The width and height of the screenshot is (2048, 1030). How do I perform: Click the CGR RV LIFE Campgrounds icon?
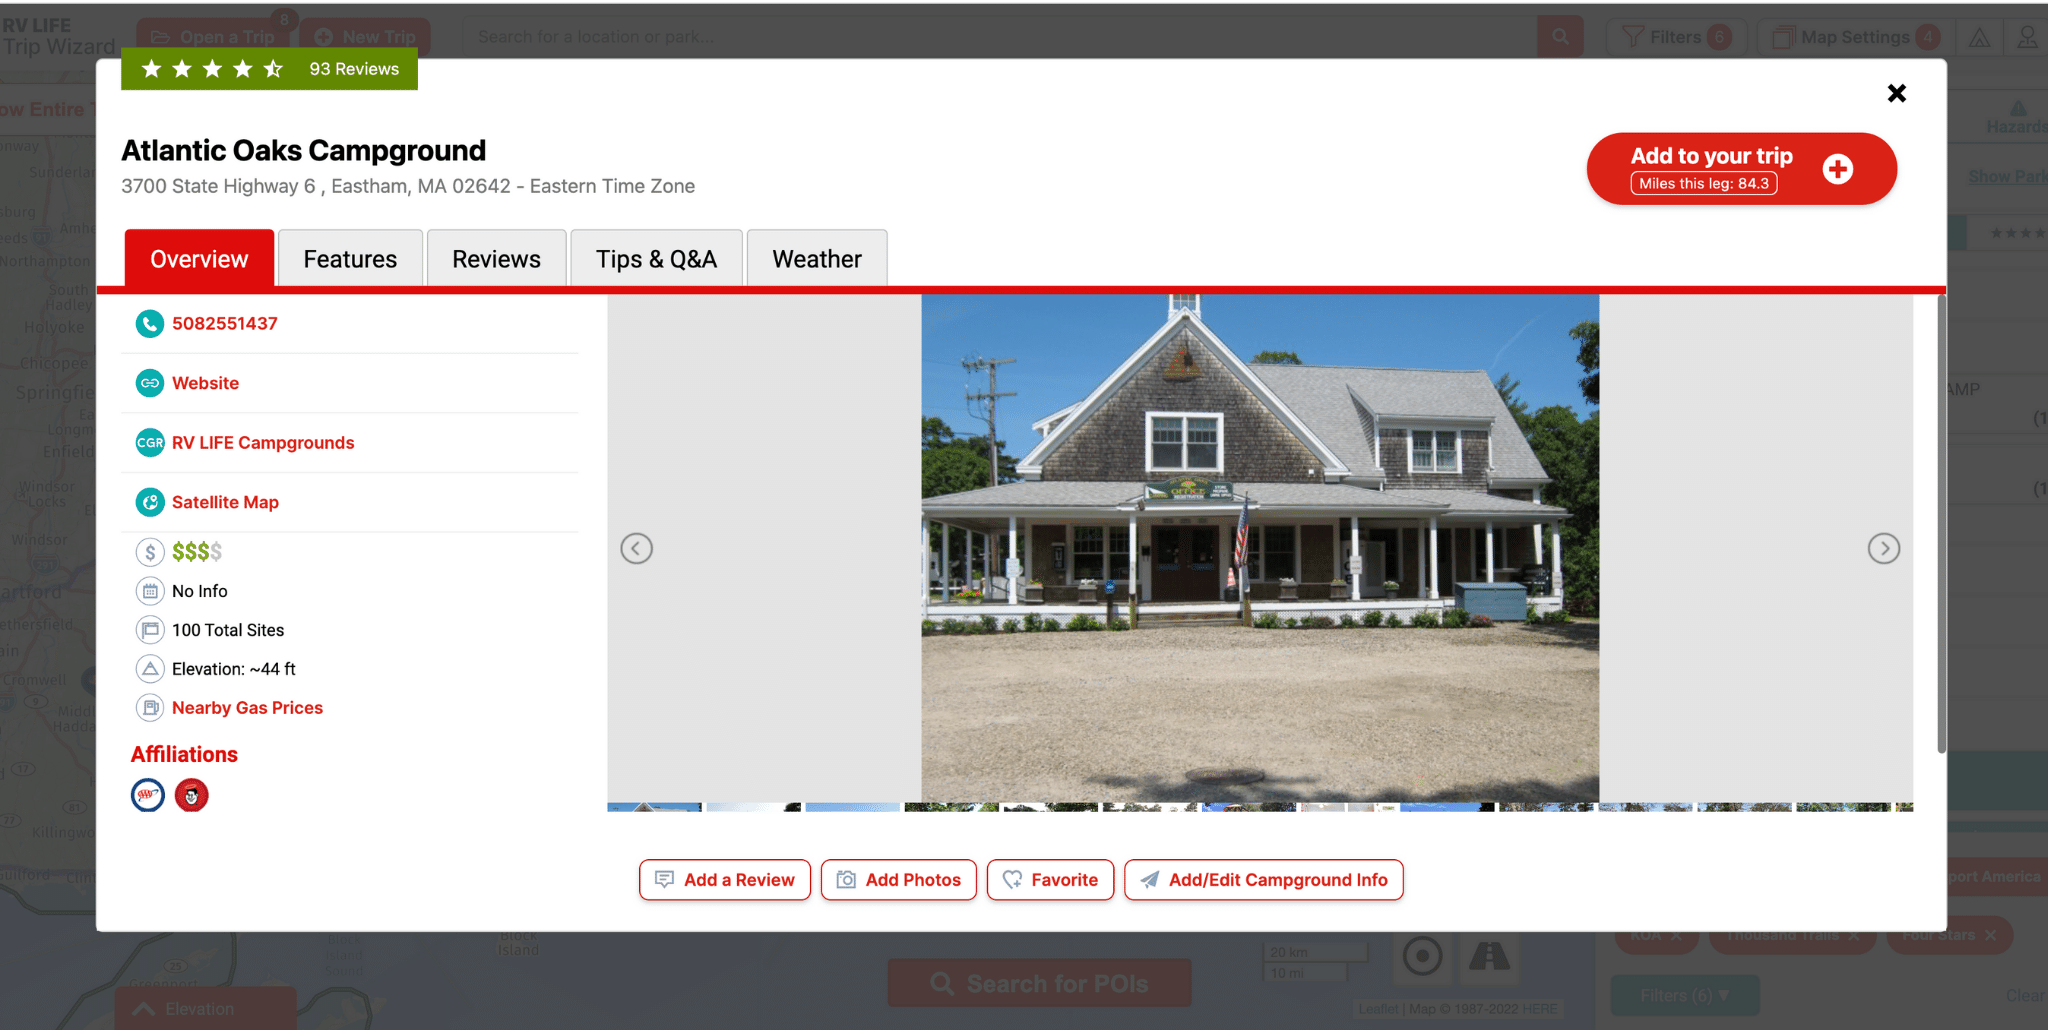(150, 443)
